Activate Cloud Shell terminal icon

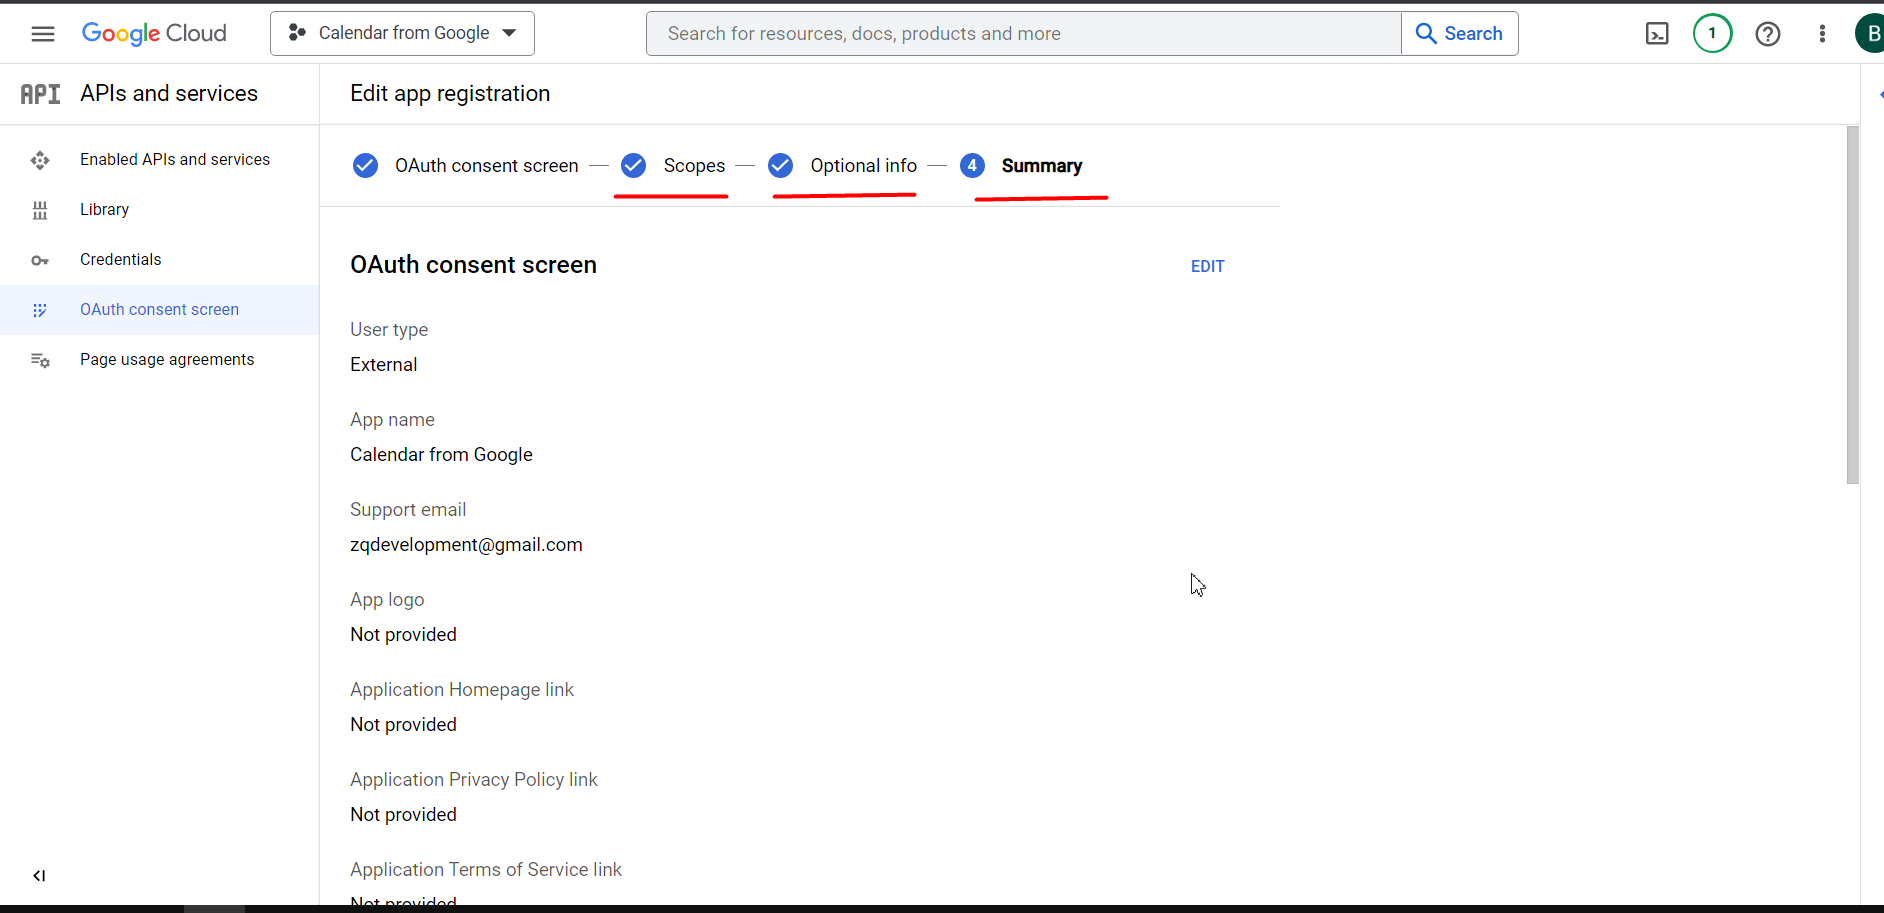pos(1657,34)
